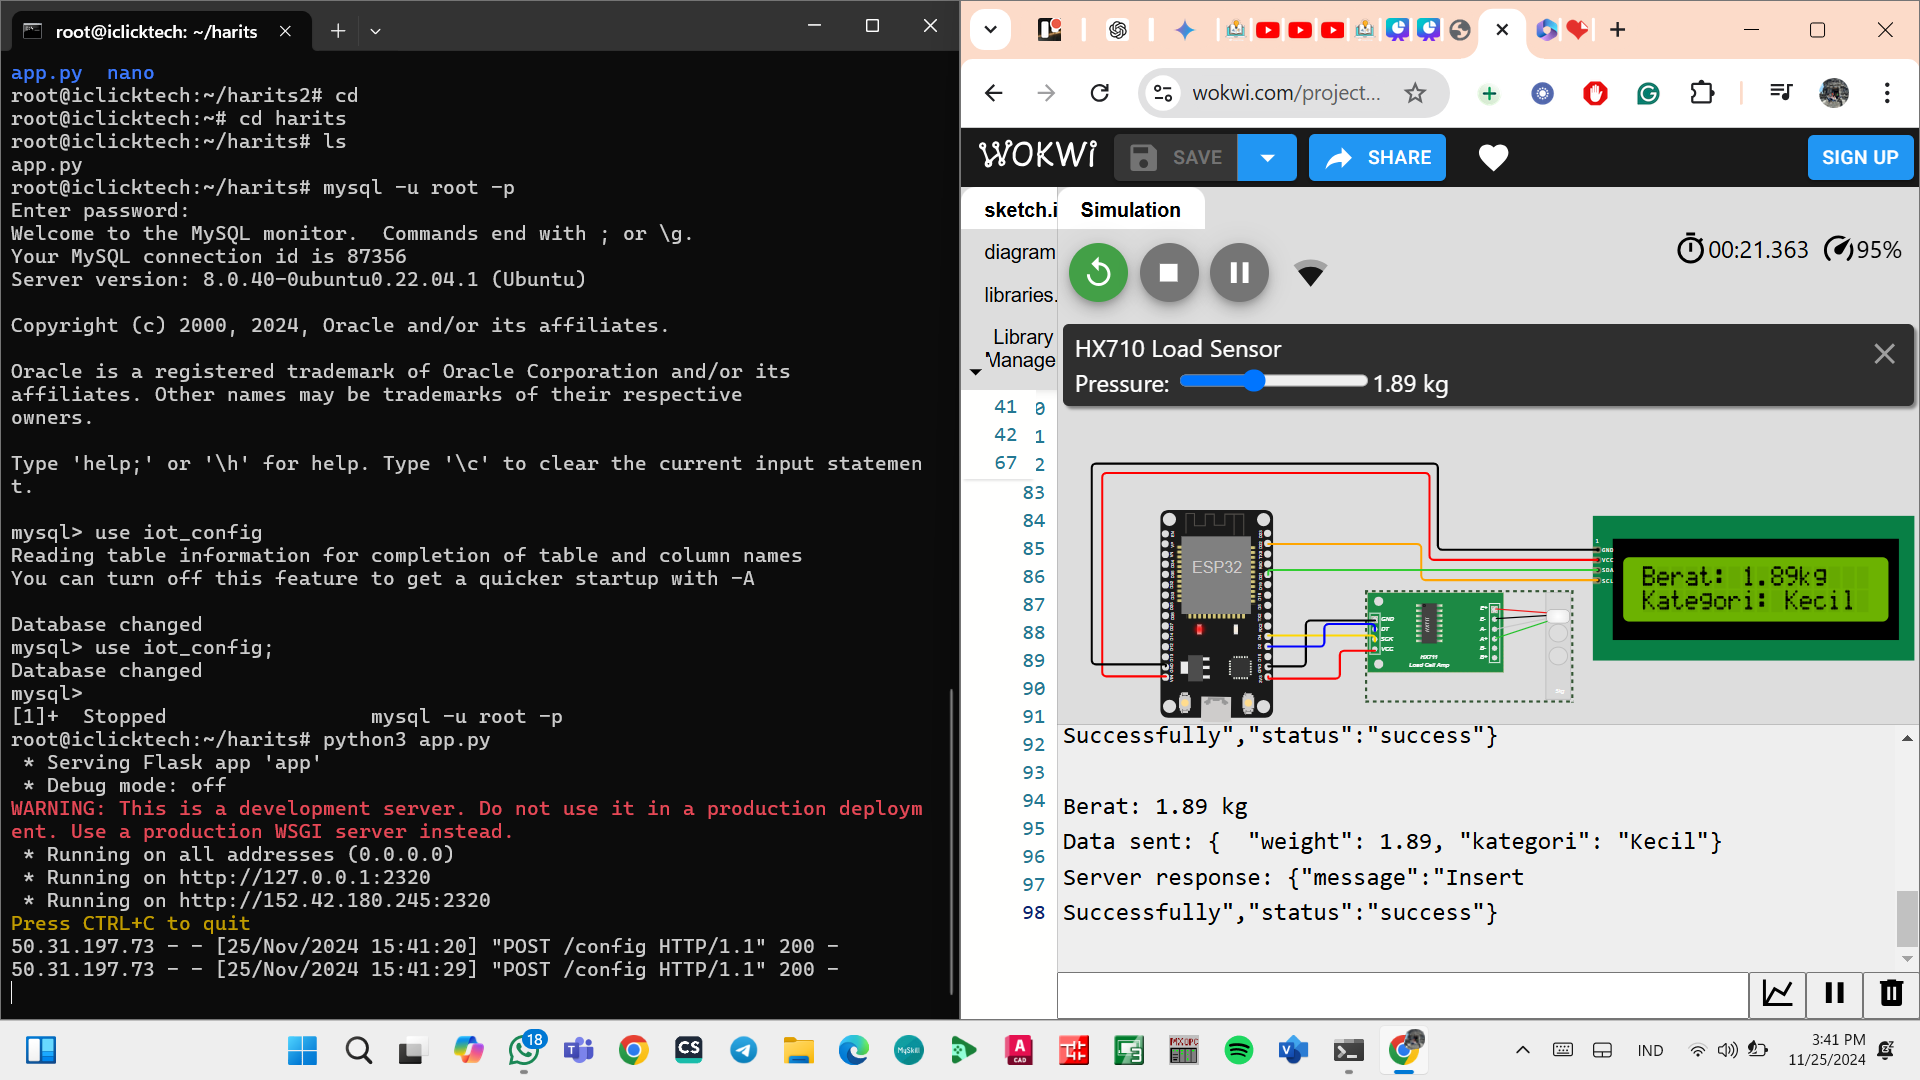1920x1080 pixels.
Task: Open the Extensions puzzle icon
Action: coord(1702,93)
